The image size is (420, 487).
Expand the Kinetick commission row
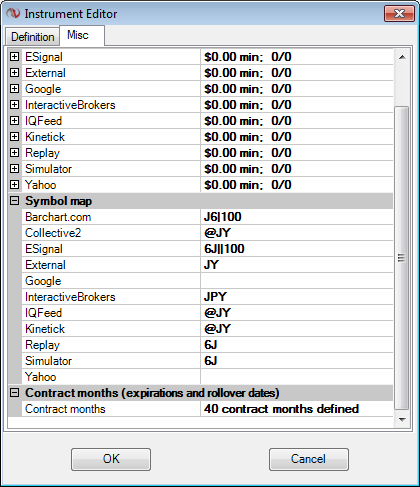[14, 137]
